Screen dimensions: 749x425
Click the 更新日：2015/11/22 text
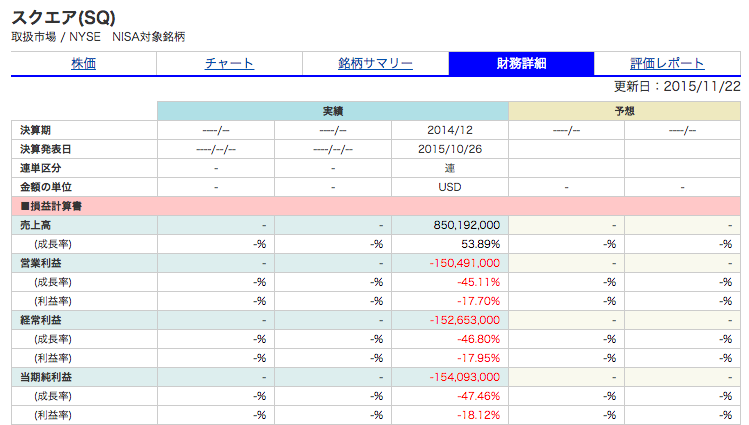677,86
